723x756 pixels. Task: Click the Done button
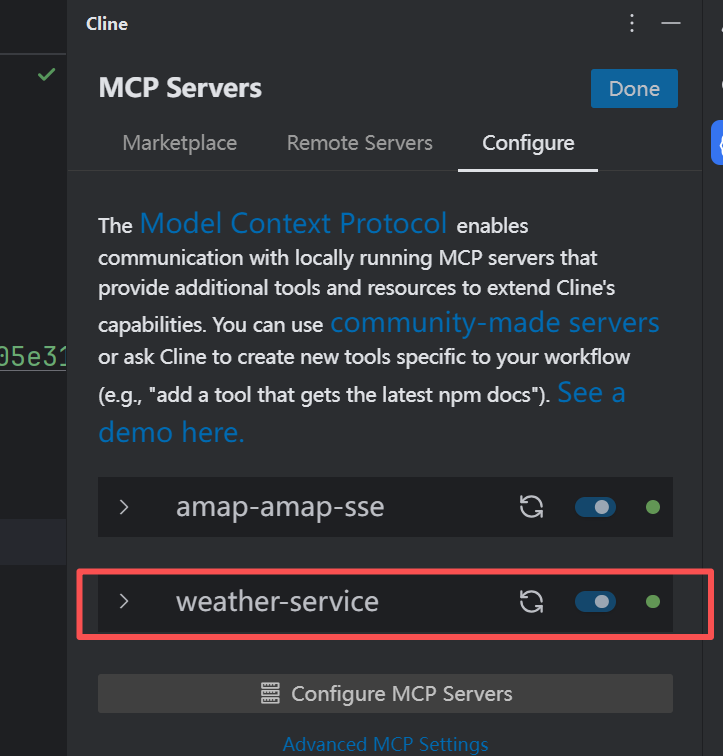pyautogui.click(x=634, y=88)
